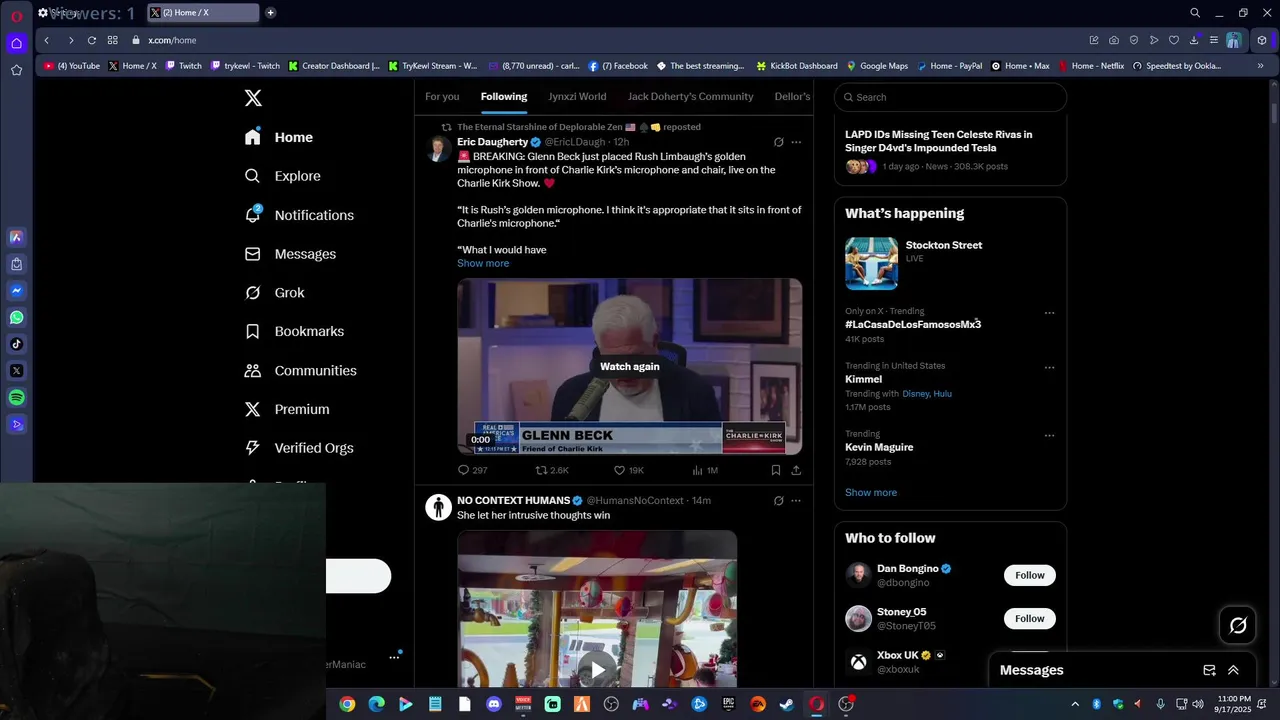Expand post text with Show more
Viewport: 1280px width, 720px height.
pyautogui.click(x=483, y=263)
